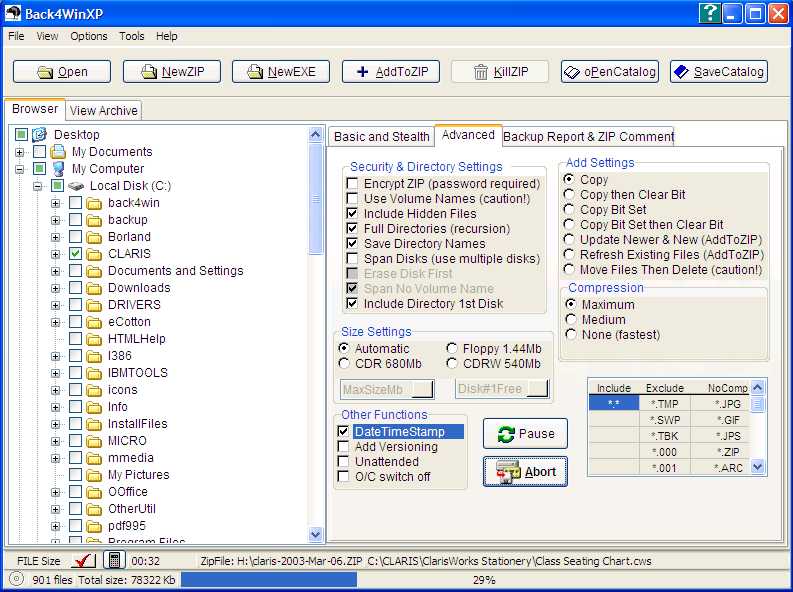793x592 pixels.
Task: Select the *.TMP exclude cell
Action: 665,404
